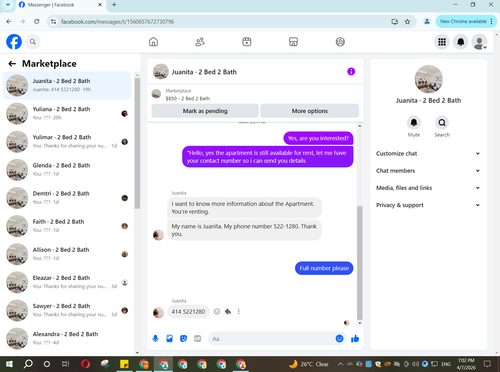Expand Customize chat section
This screenshot has width=500, height=372.
428,153
